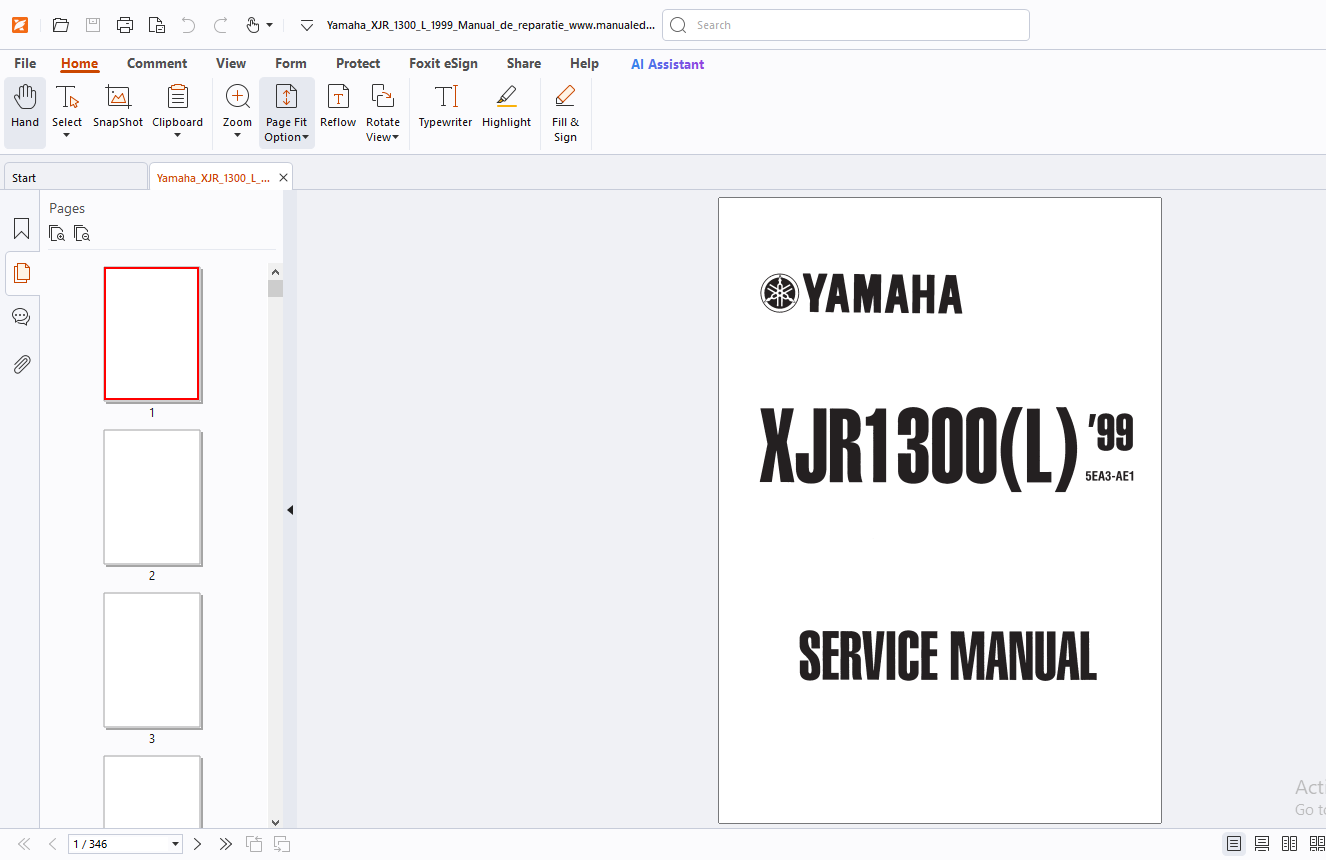The width and height of the screenshot is (1326, 860).
Task: Open the Form ribbon tab
Action: tap(291, 63)
